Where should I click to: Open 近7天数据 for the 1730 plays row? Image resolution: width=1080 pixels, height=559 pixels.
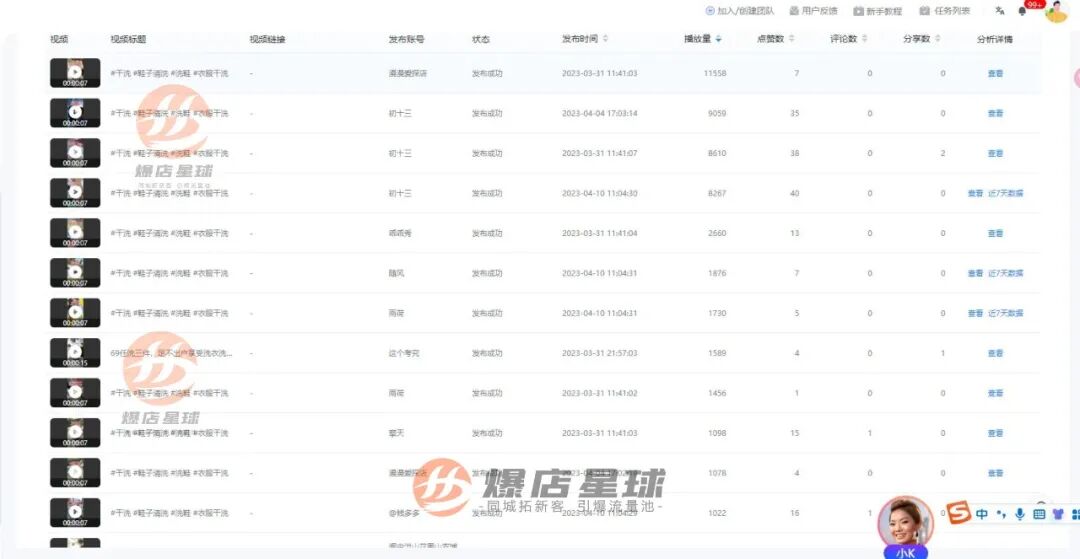[x=1006, y=313]
